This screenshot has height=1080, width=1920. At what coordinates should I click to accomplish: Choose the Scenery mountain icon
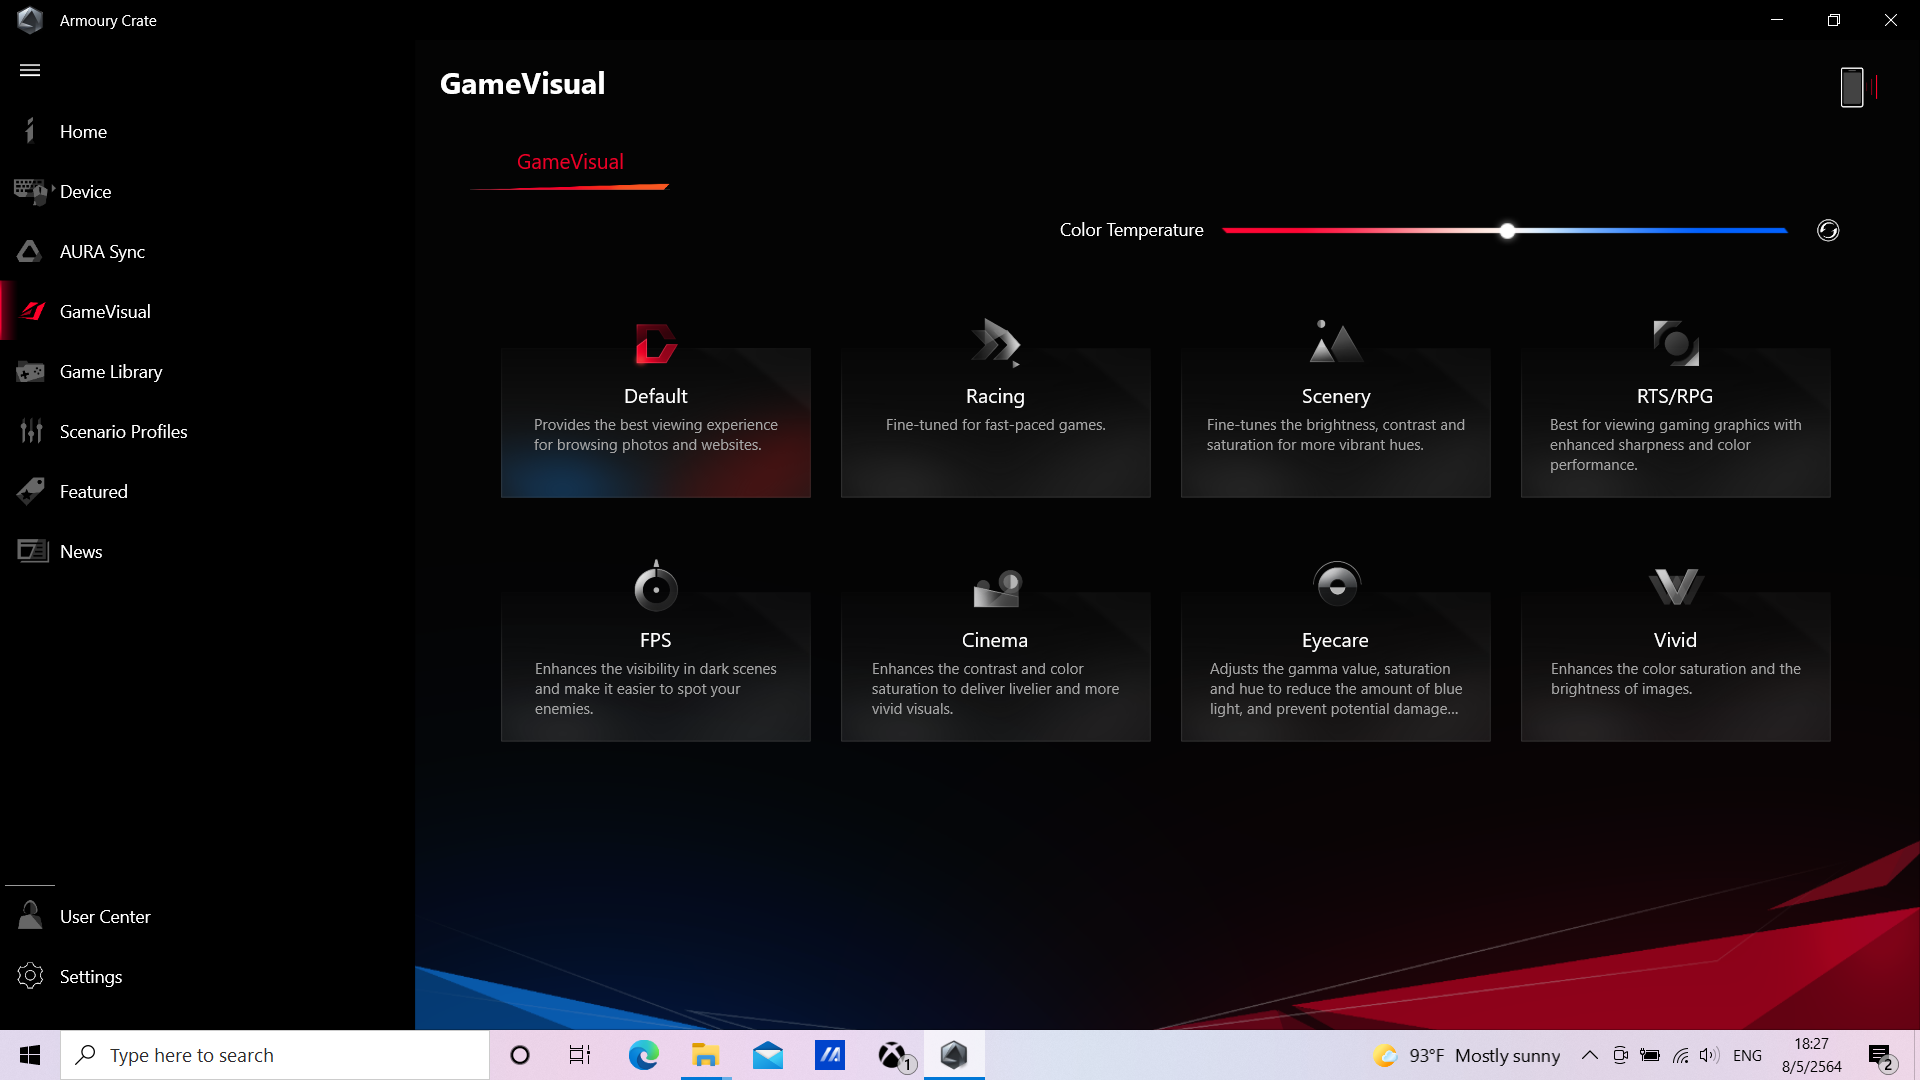click(x=1336, y=342)
